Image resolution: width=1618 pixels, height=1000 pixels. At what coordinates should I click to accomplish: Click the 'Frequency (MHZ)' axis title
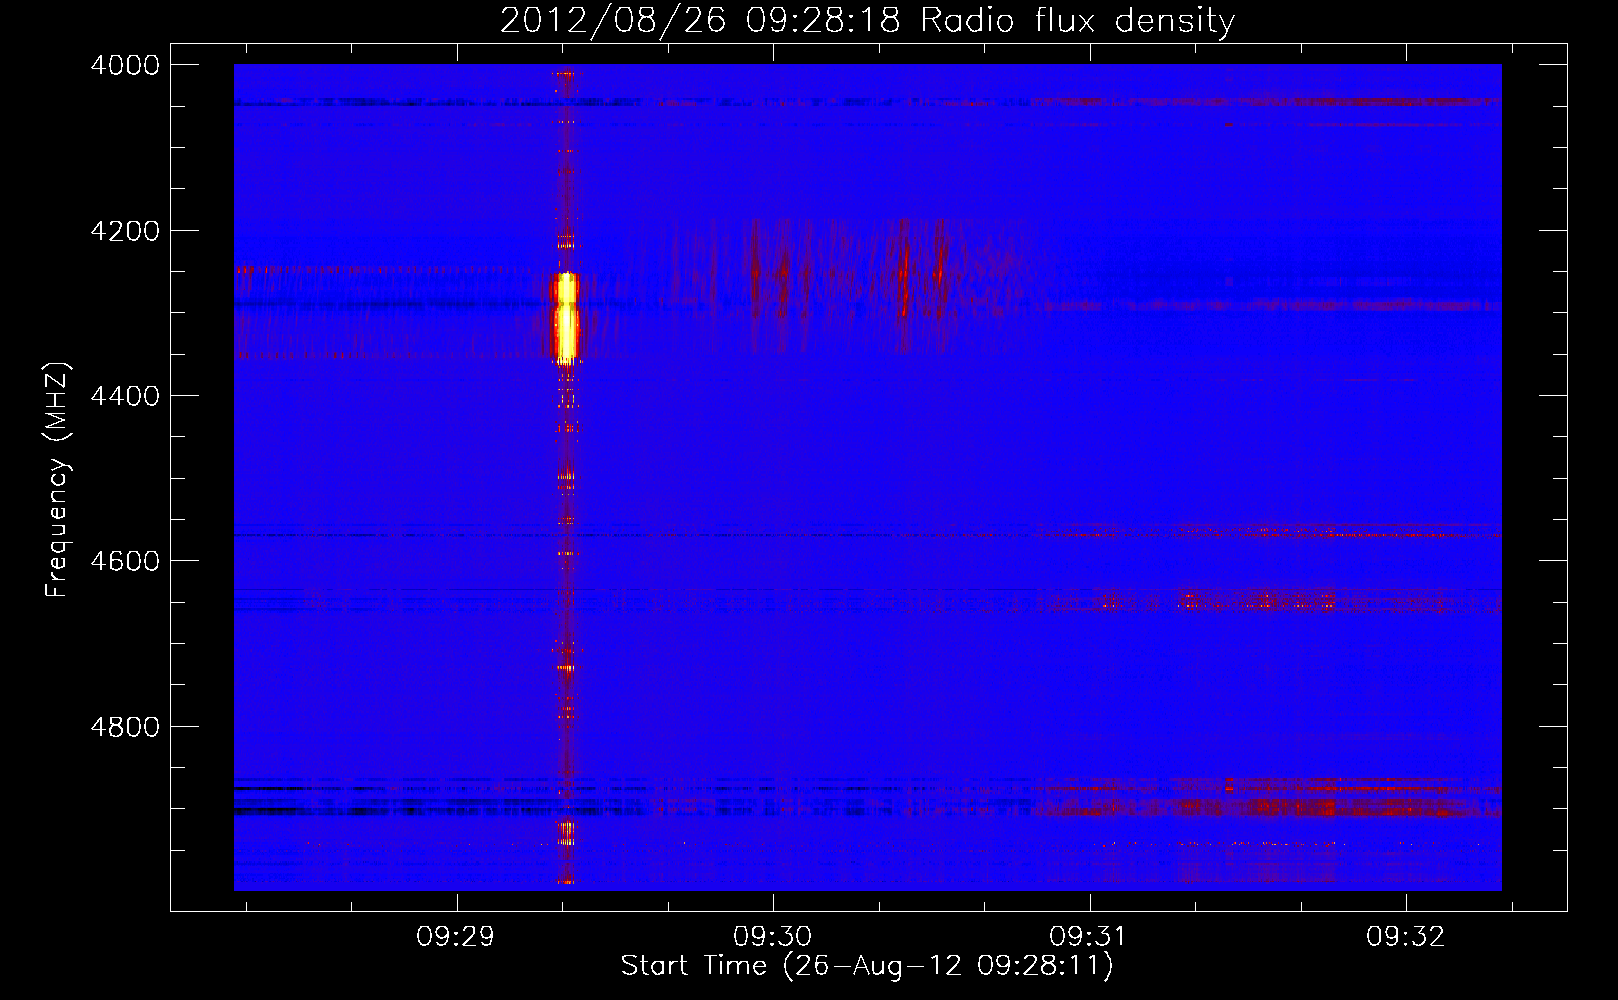[58, 480]
